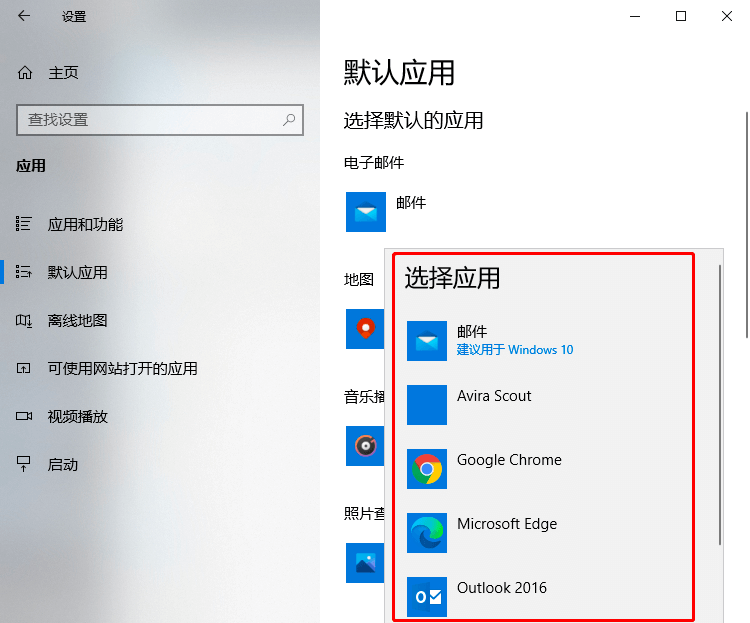Click the 查找设置 search field

(160, 120)
